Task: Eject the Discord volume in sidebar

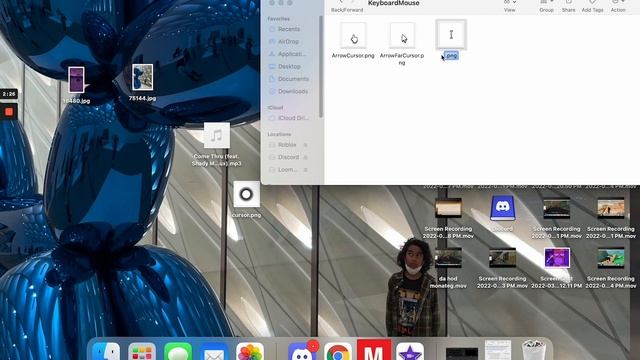Action: (x=305, y=157)
